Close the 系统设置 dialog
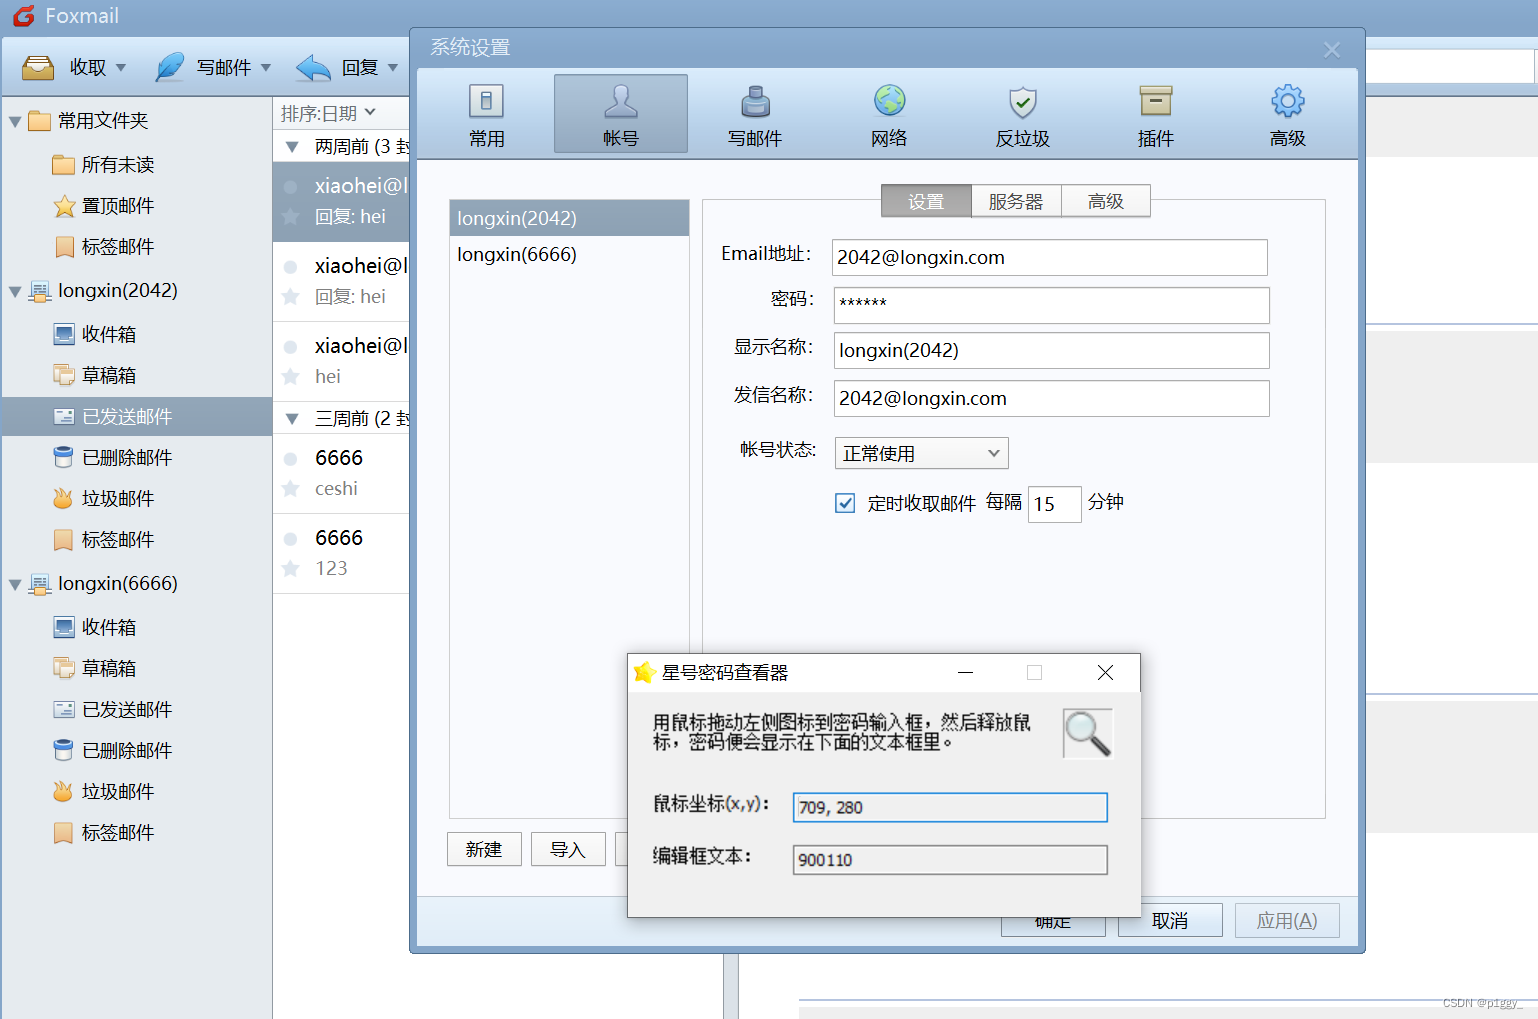 tap(1332, 50)
